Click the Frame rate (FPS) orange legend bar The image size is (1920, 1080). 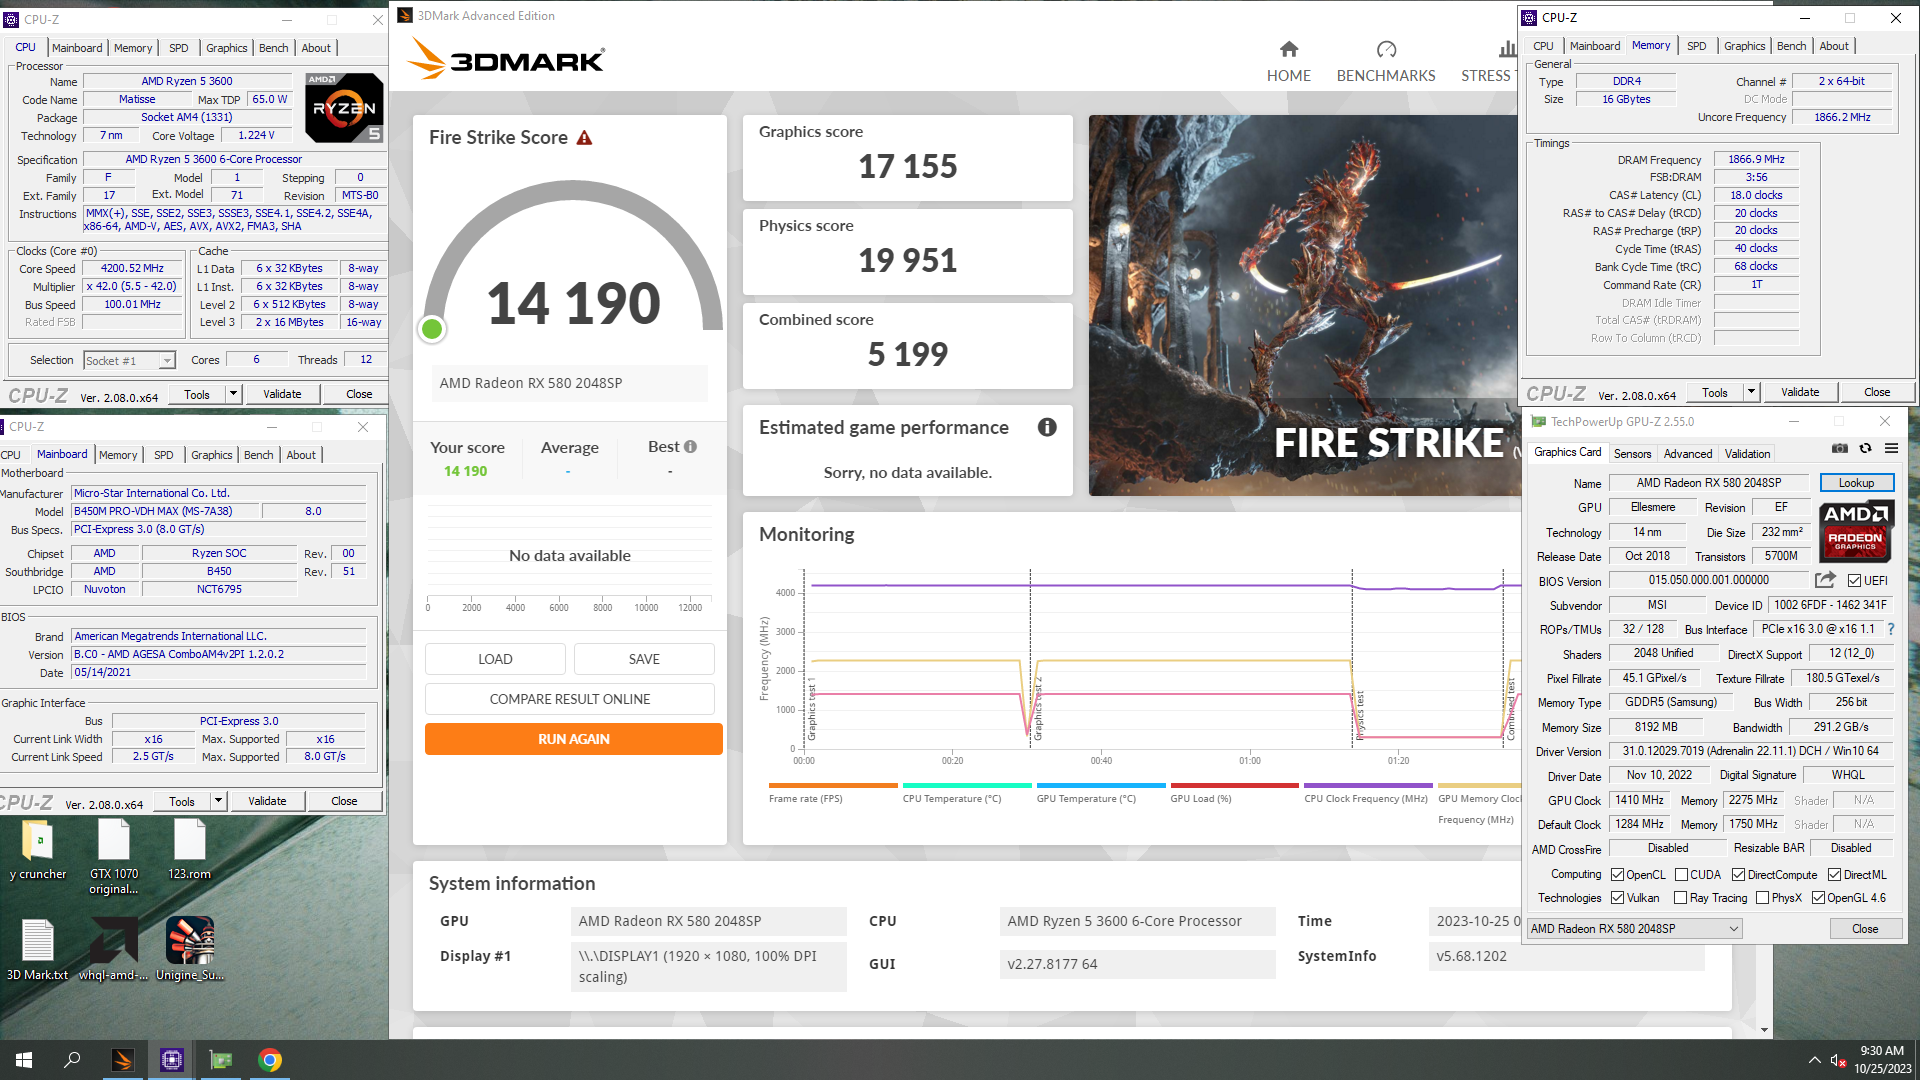[833, 785]
